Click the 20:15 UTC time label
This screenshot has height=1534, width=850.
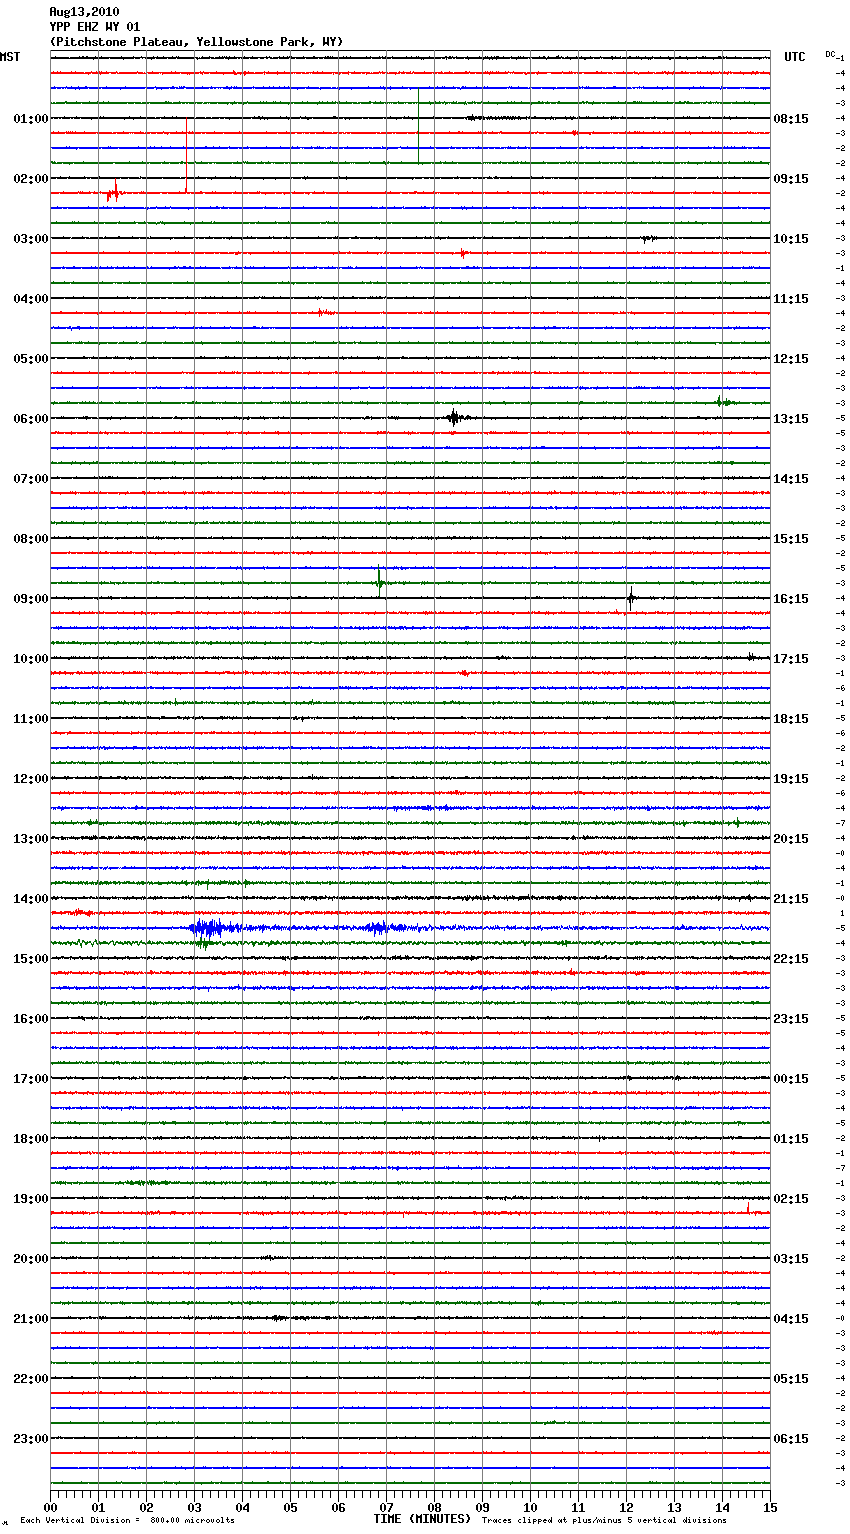[791, 839]
